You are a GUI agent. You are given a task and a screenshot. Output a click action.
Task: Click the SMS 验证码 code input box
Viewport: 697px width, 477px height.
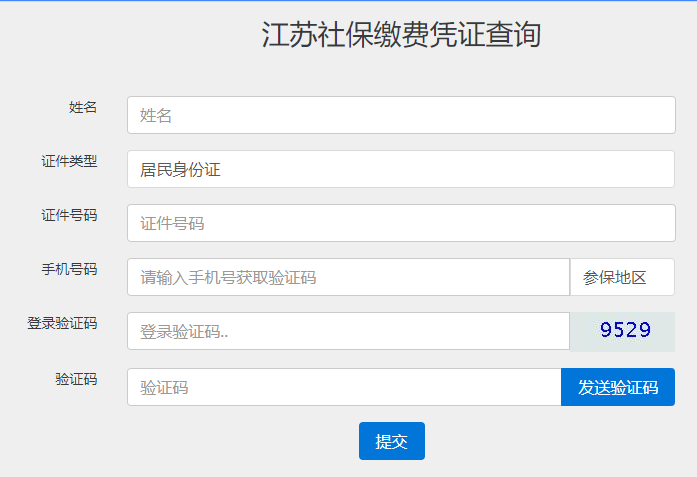[344, 387]
